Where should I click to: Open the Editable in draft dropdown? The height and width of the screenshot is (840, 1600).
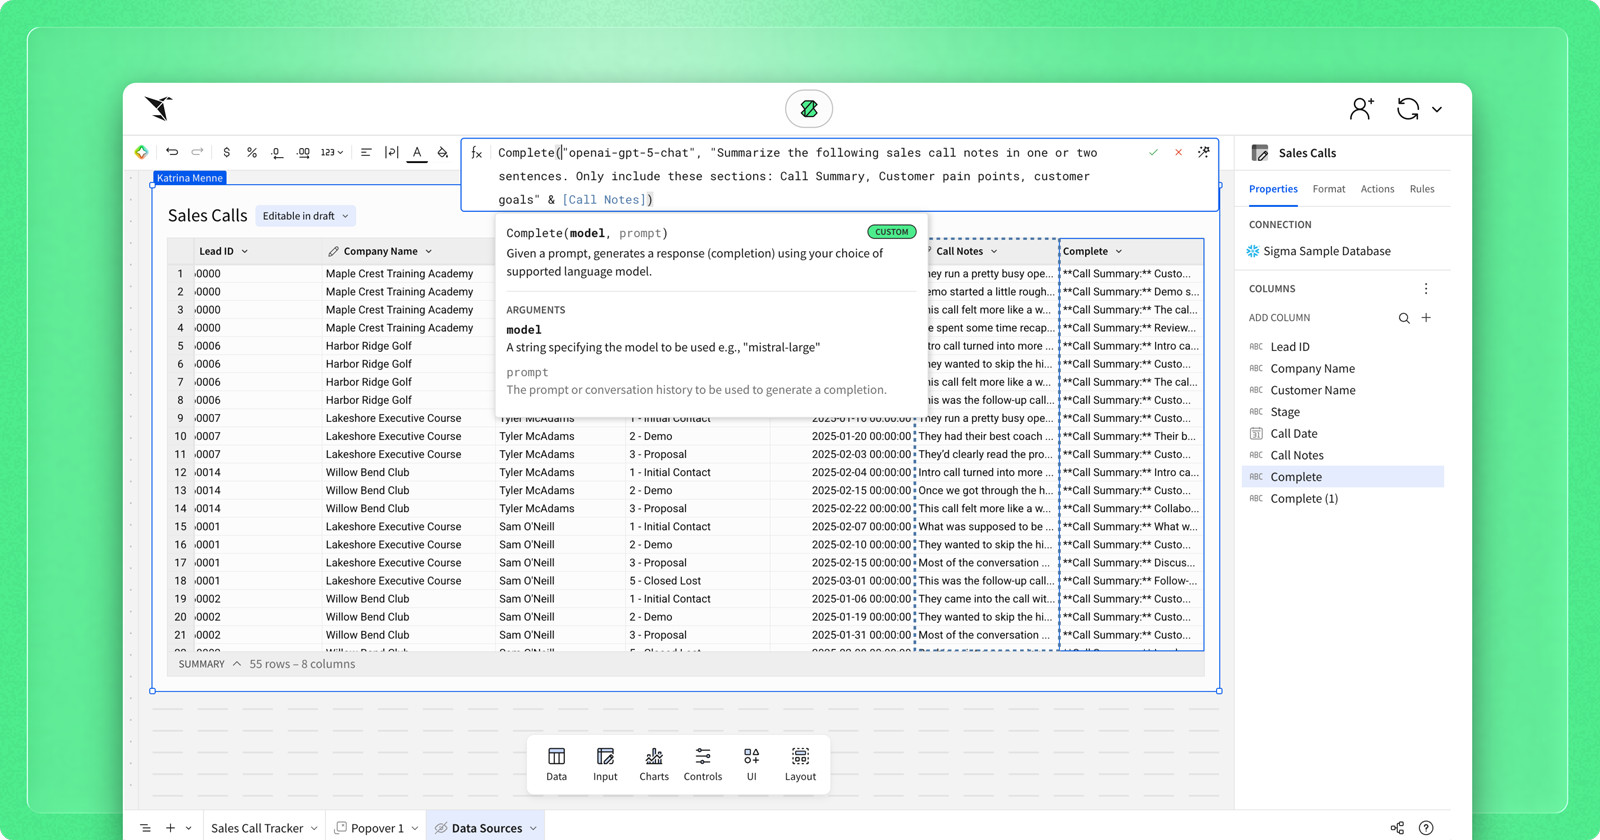pyautogui.click(x=305, y=216)
